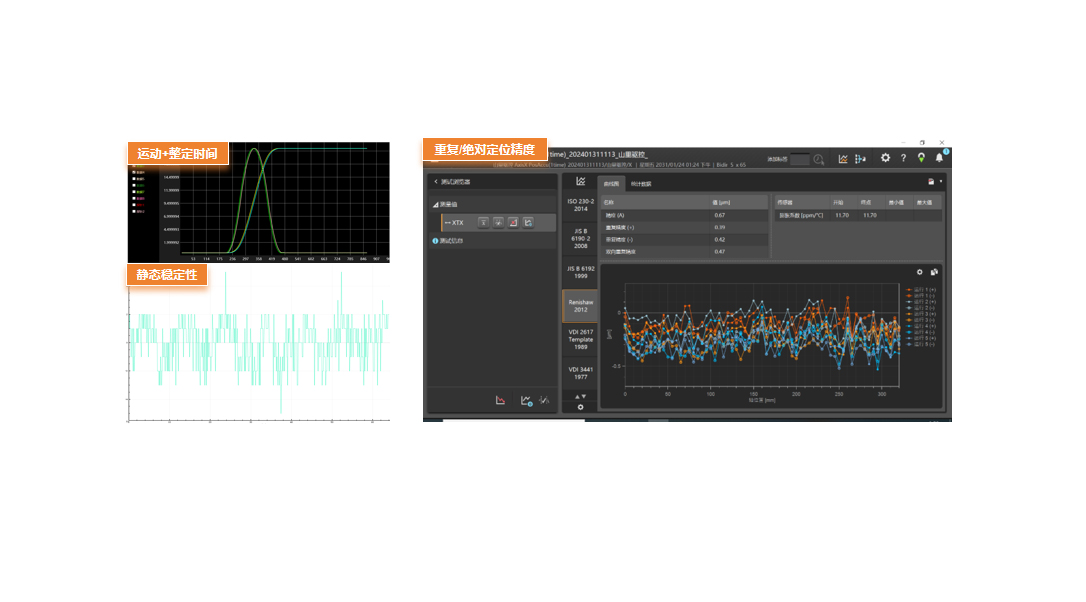Toggle the Run 1 (+) legend entry
The image size is (1086, 602).
point(921,290)
